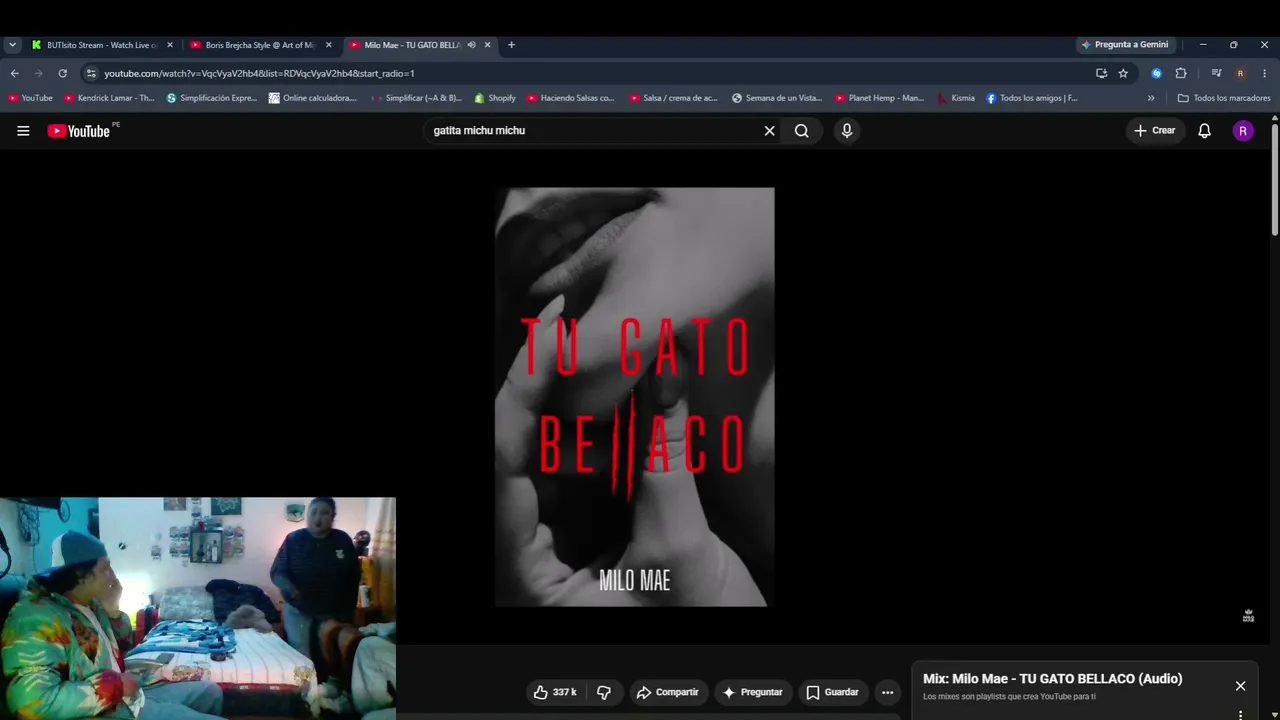Click the TU GATO BELLACO video player
Viewport: 1280px width, 720px height.
click(634, 397)
